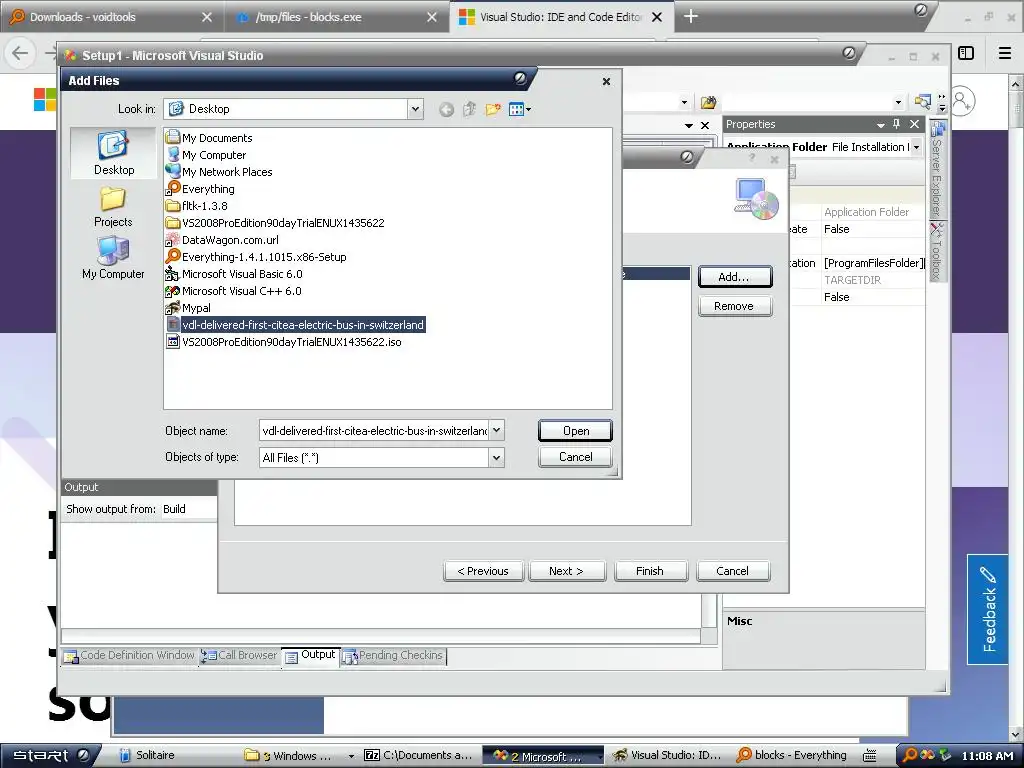Open My Computer in the places bar
Screen dimensions: 1024x768
coord(113,259)
